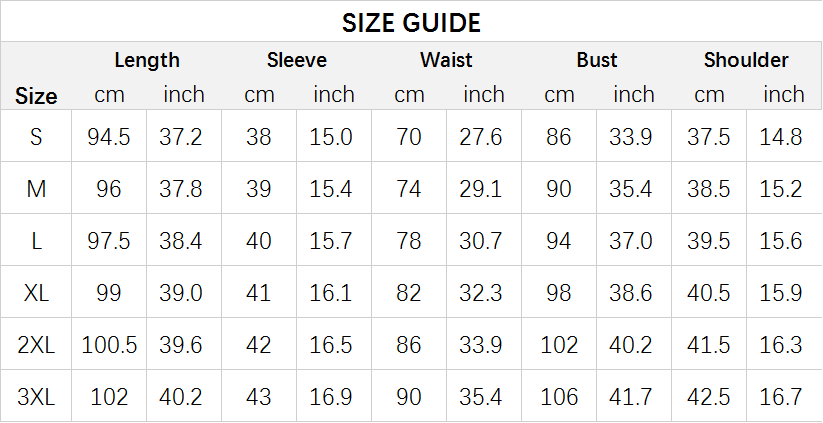Click the Waist column header
Screen dimensions: 823x423
point(446,60)
